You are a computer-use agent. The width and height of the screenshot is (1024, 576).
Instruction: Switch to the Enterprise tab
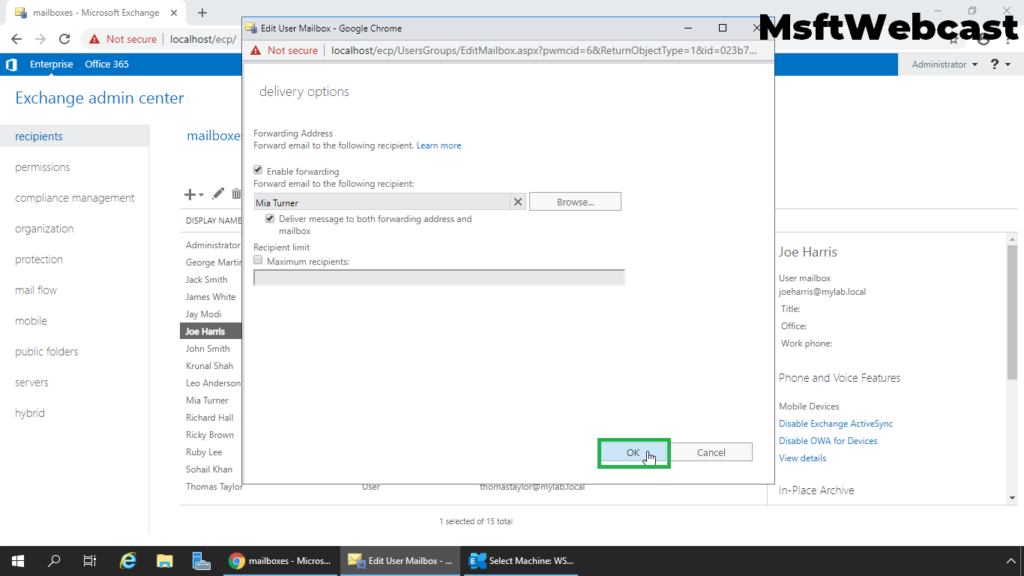pyautogui.click(x=51, y=65)
